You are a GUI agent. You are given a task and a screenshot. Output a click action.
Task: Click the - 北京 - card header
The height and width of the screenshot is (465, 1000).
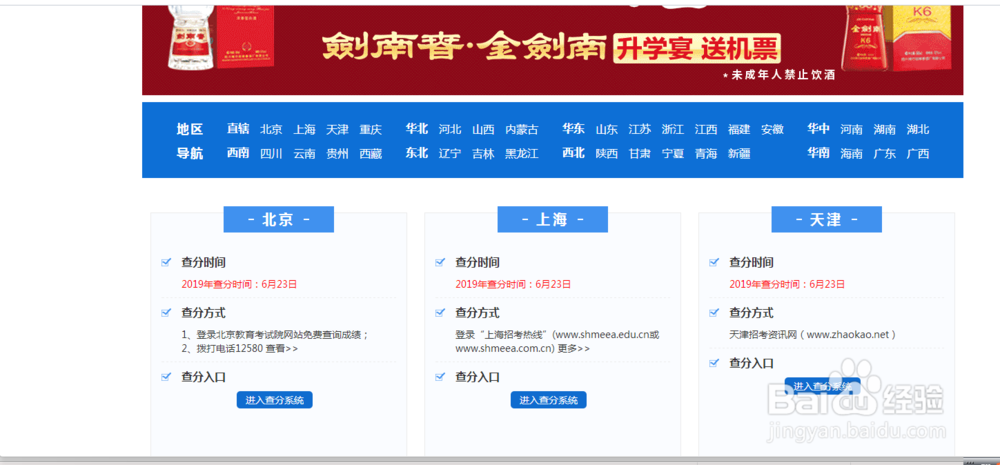pyautogui.click(x=279, y=219)
